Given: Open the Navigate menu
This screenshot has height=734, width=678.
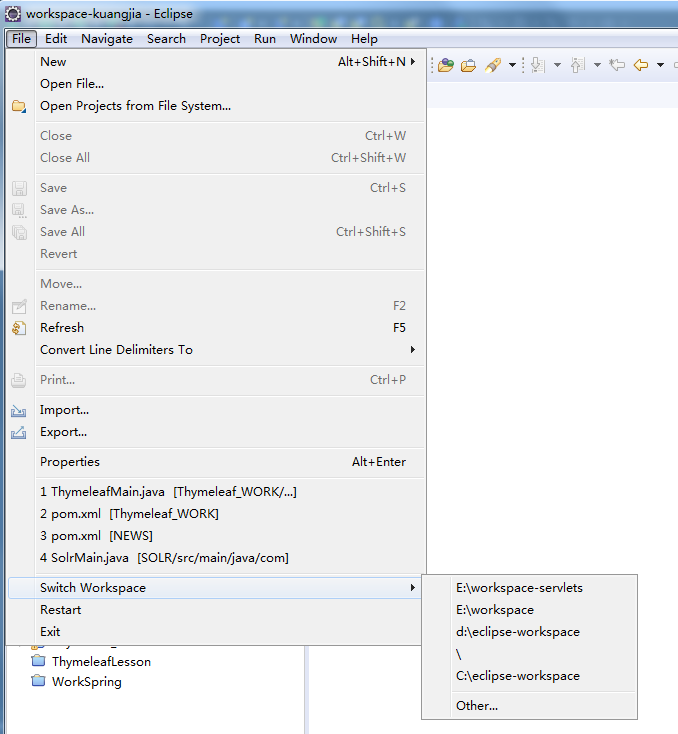Looking at the screenshot, I should pyautogui.click(x=107, y=39).
